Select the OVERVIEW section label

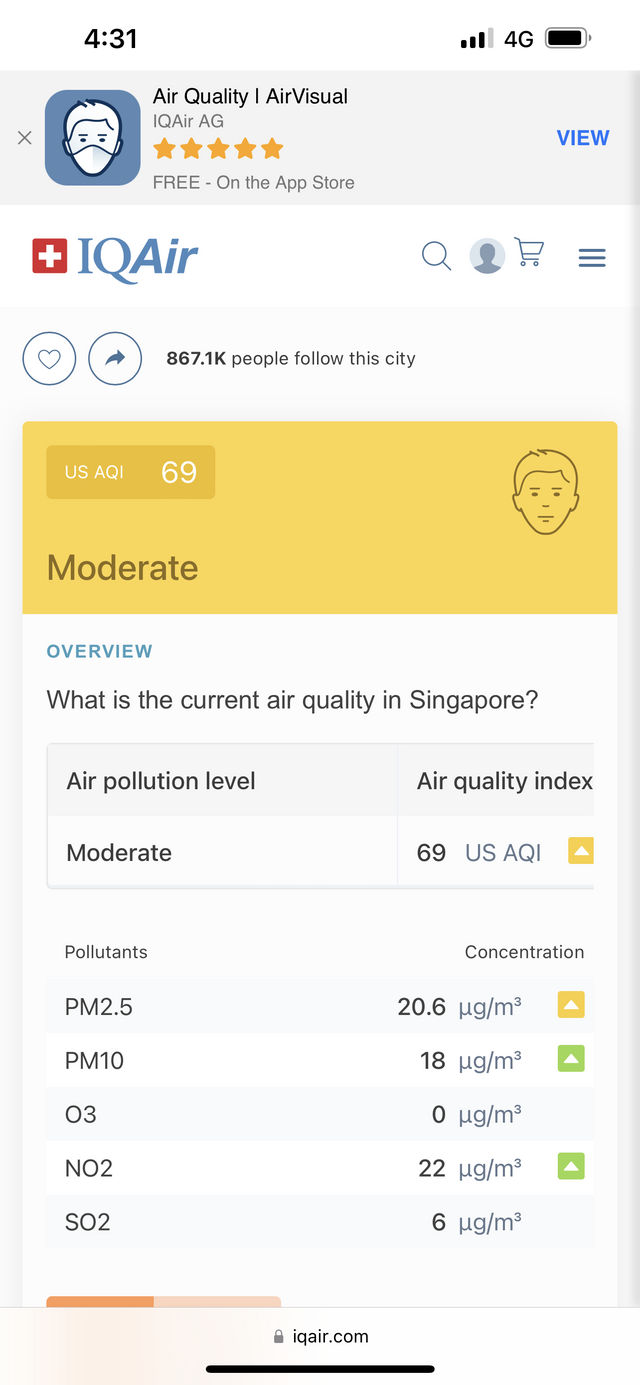click(x=100, y=651)
